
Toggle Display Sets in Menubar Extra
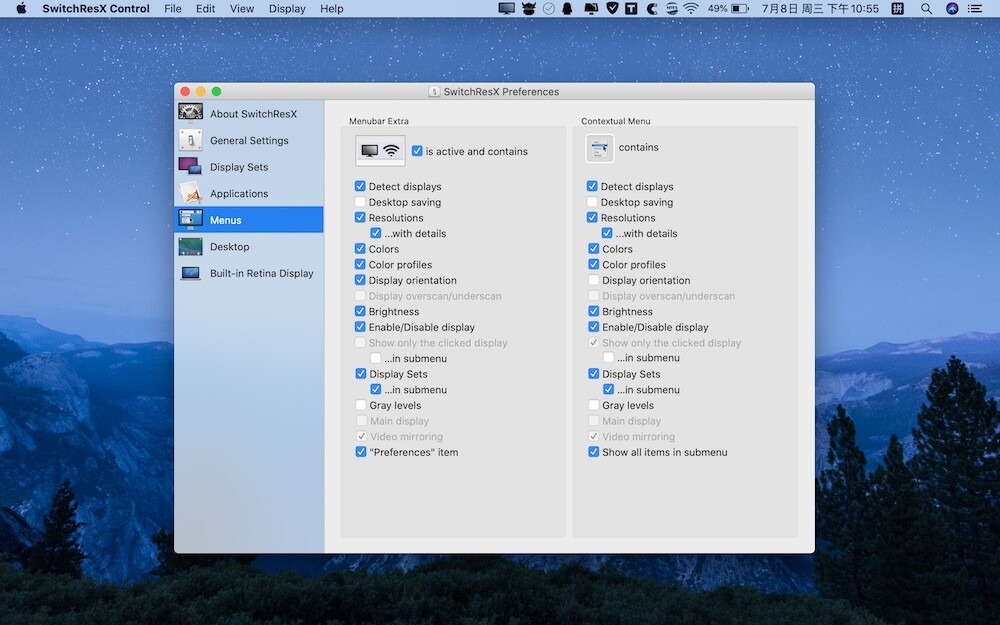coord(361,374)
